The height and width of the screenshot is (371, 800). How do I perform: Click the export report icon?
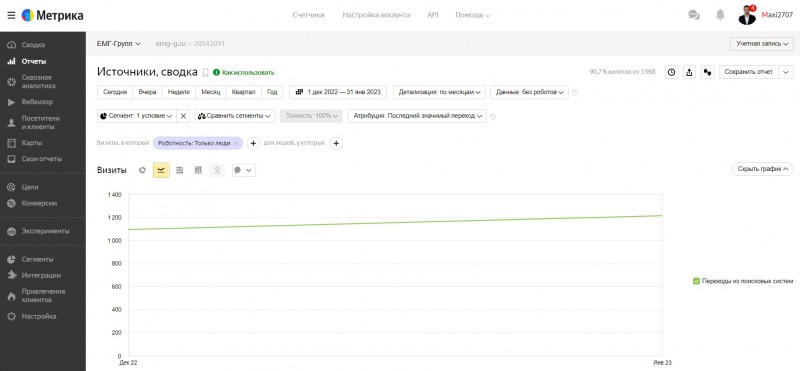689,72
